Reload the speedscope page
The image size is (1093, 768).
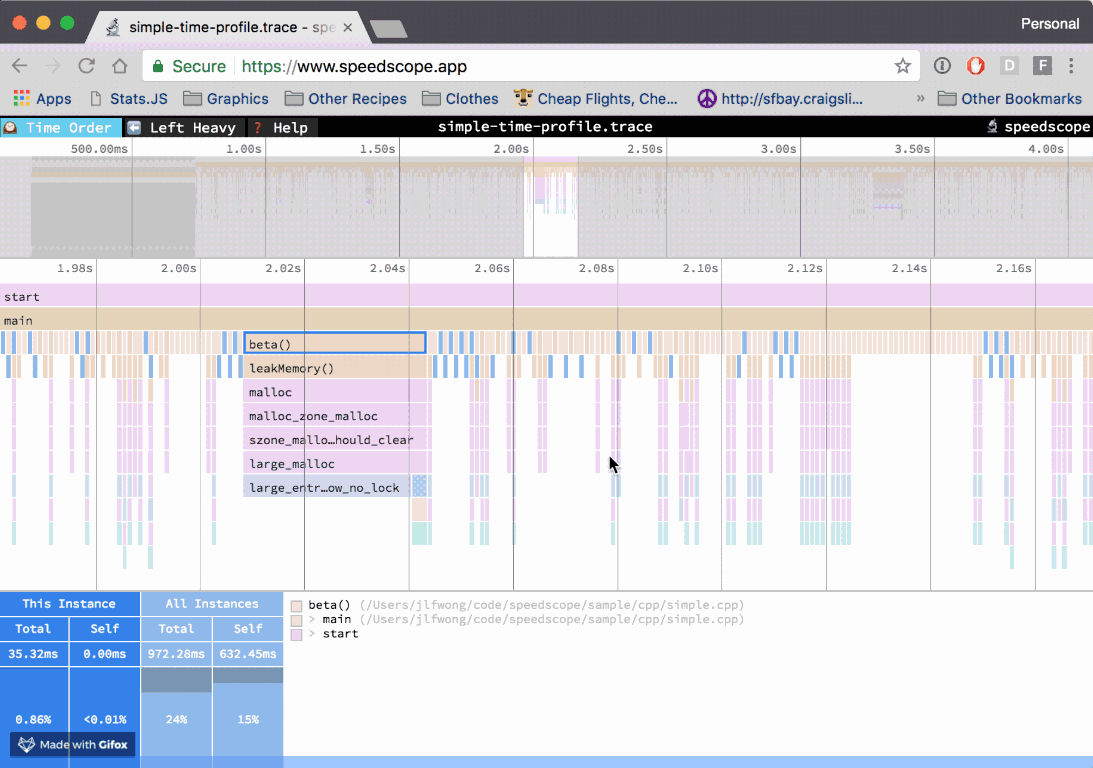(x=86, y=66)
